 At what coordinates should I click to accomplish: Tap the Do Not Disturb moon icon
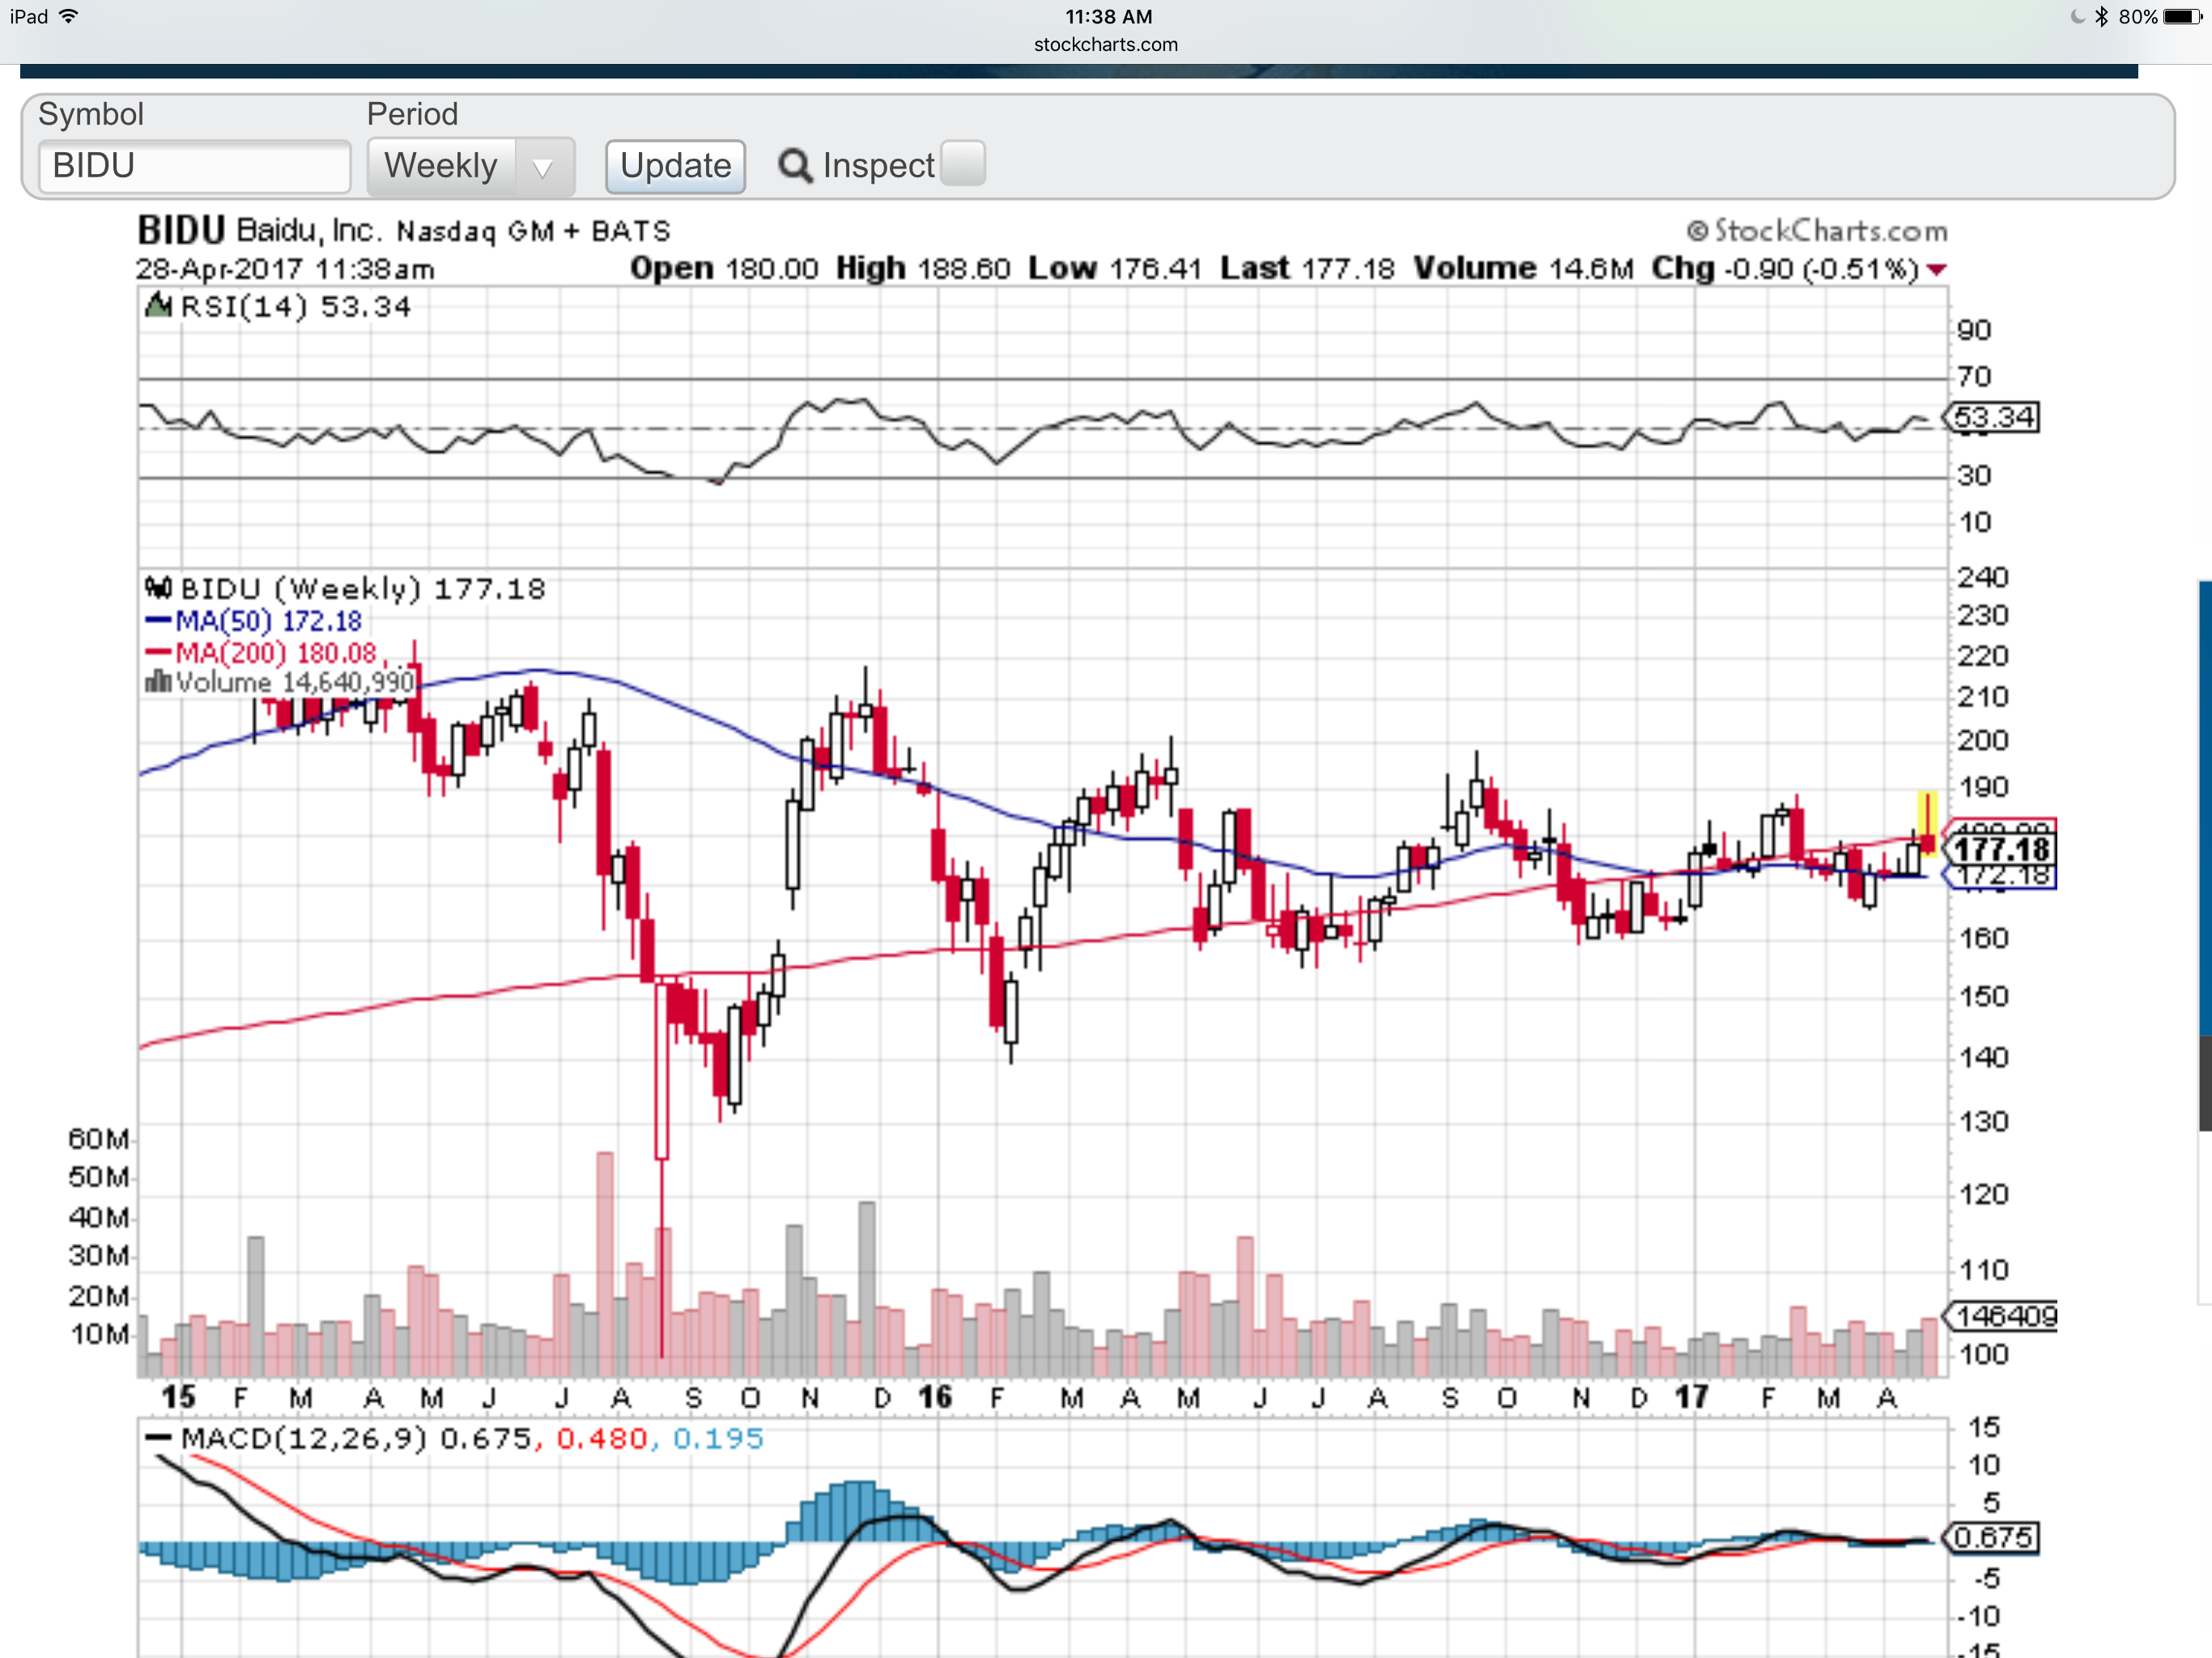2077,16
